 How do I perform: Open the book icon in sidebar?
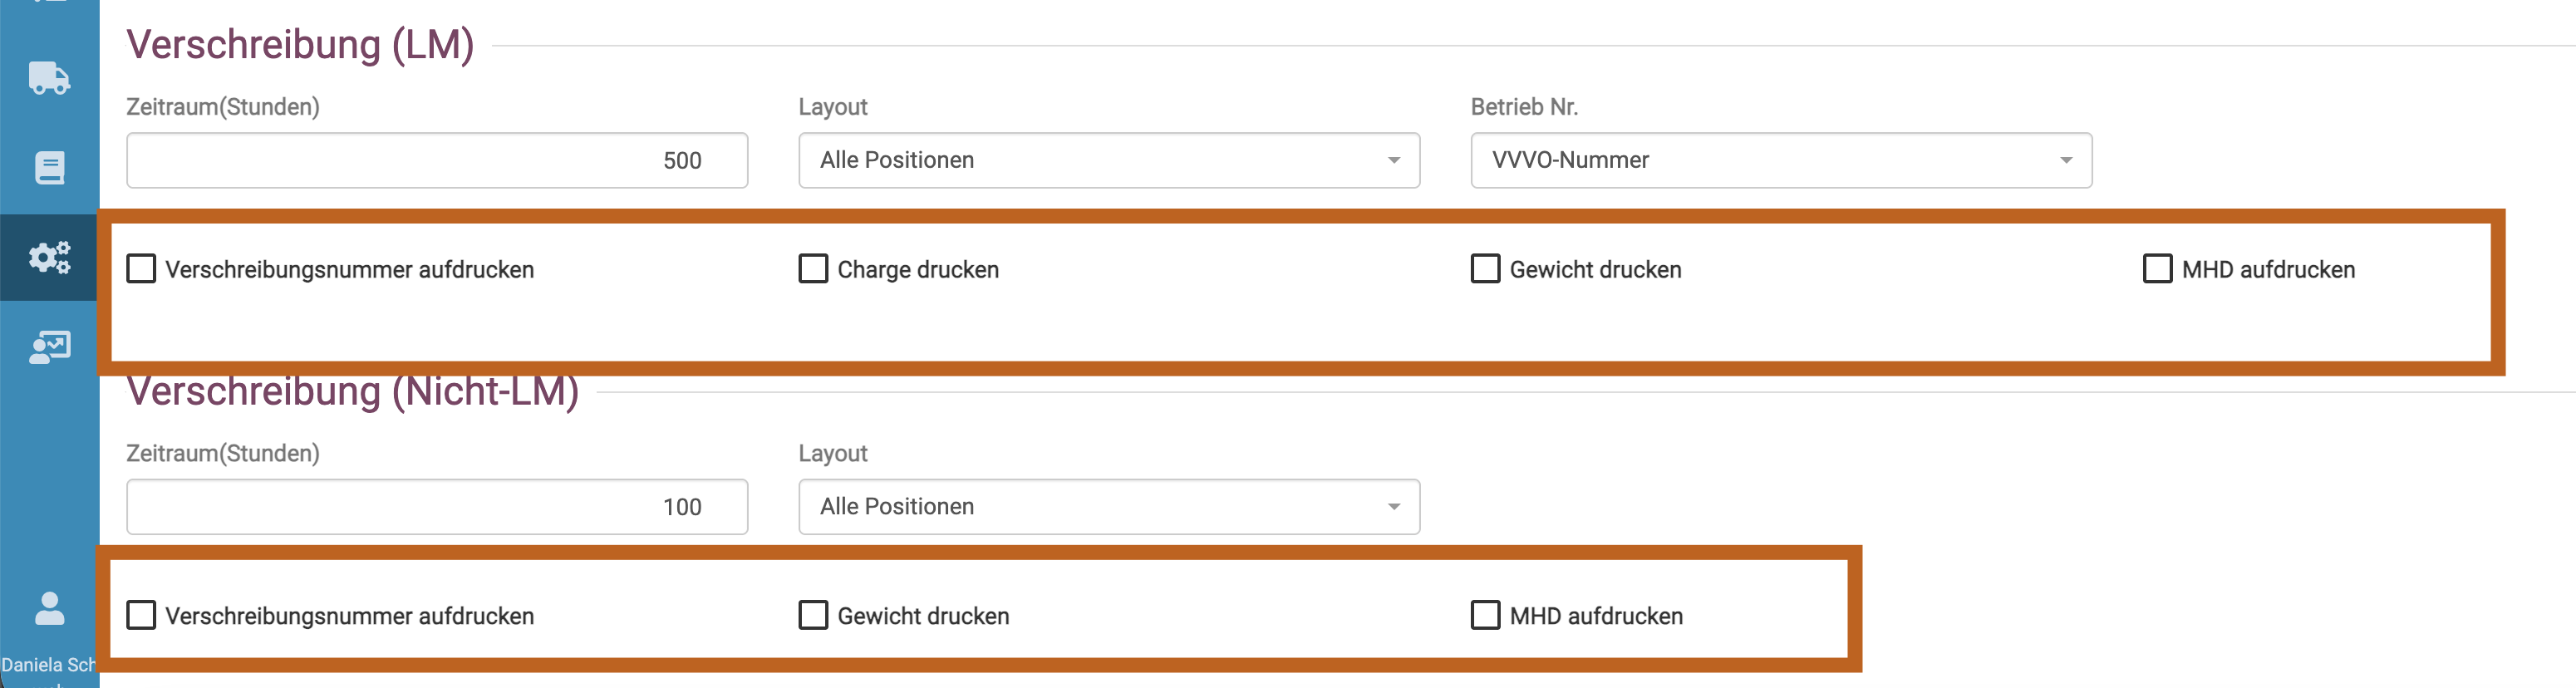(x=49, y=167)
